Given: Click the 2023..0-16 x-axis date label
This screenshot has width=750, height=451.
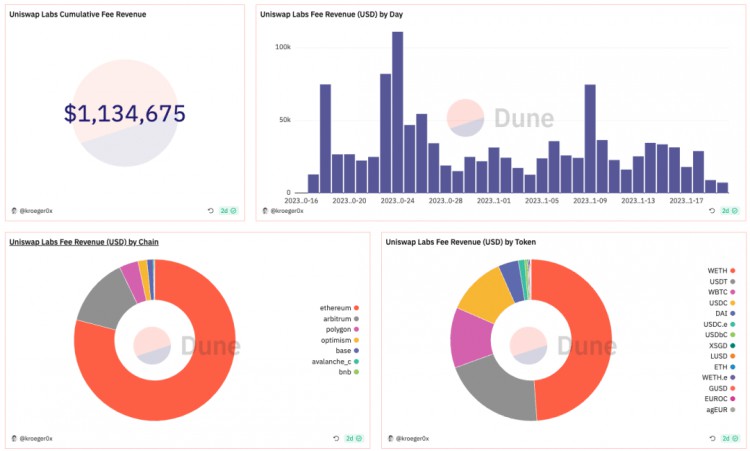Looking at the screenshot, I should (x=301, y=201).
